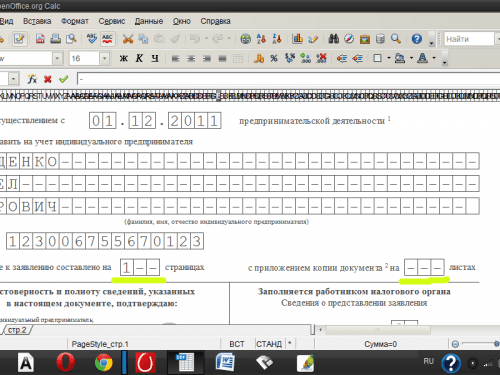This screenshot has height=375, width=500.
Task: Apply Font Color A icon
Action: (x=422, y=59)
